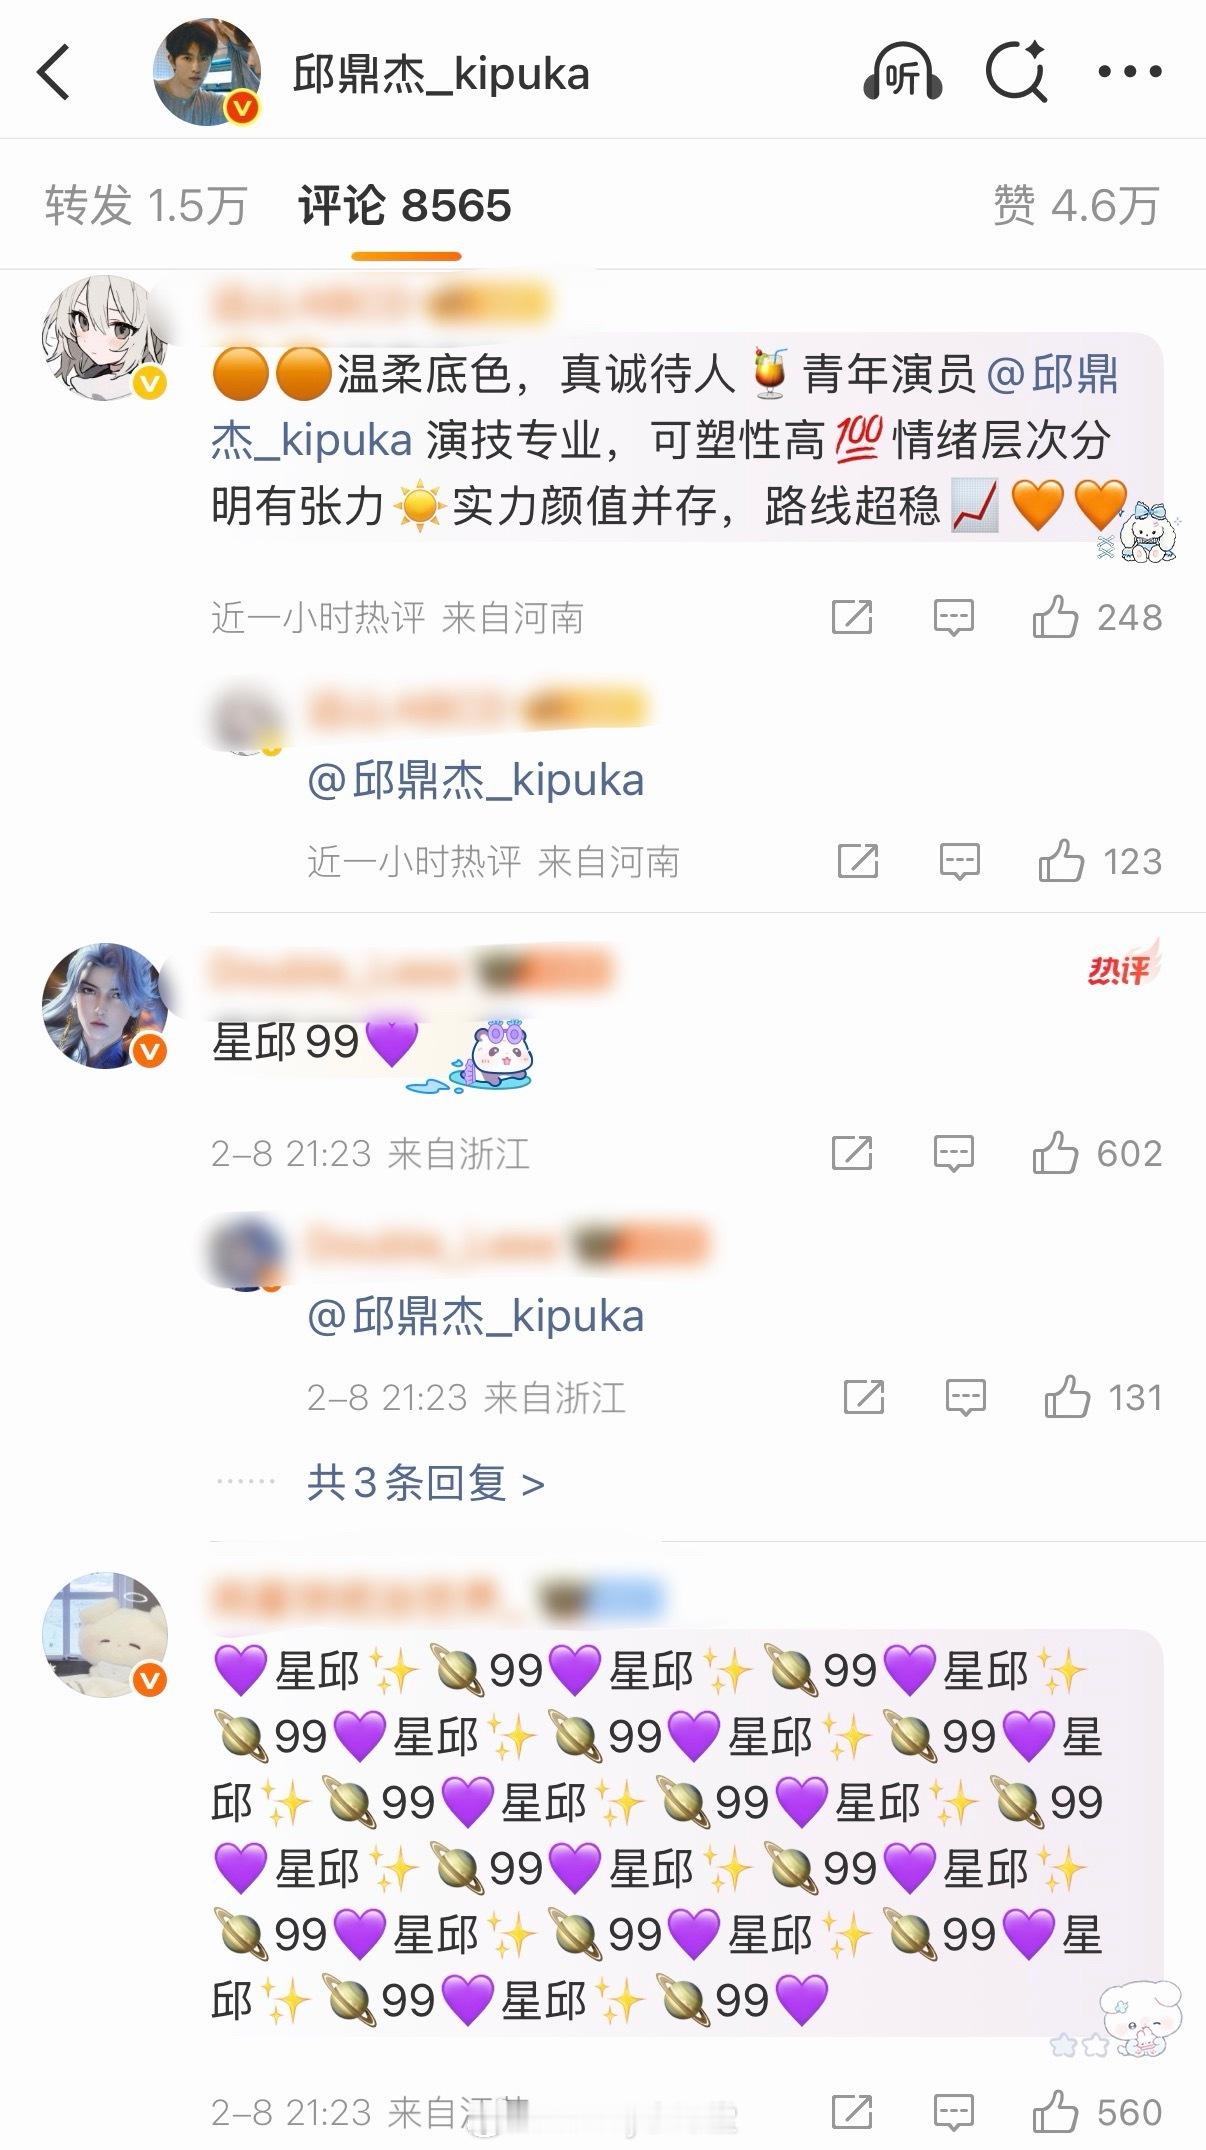
Task: Like the comment with 560 likes
Action: click(1097, 2112)
